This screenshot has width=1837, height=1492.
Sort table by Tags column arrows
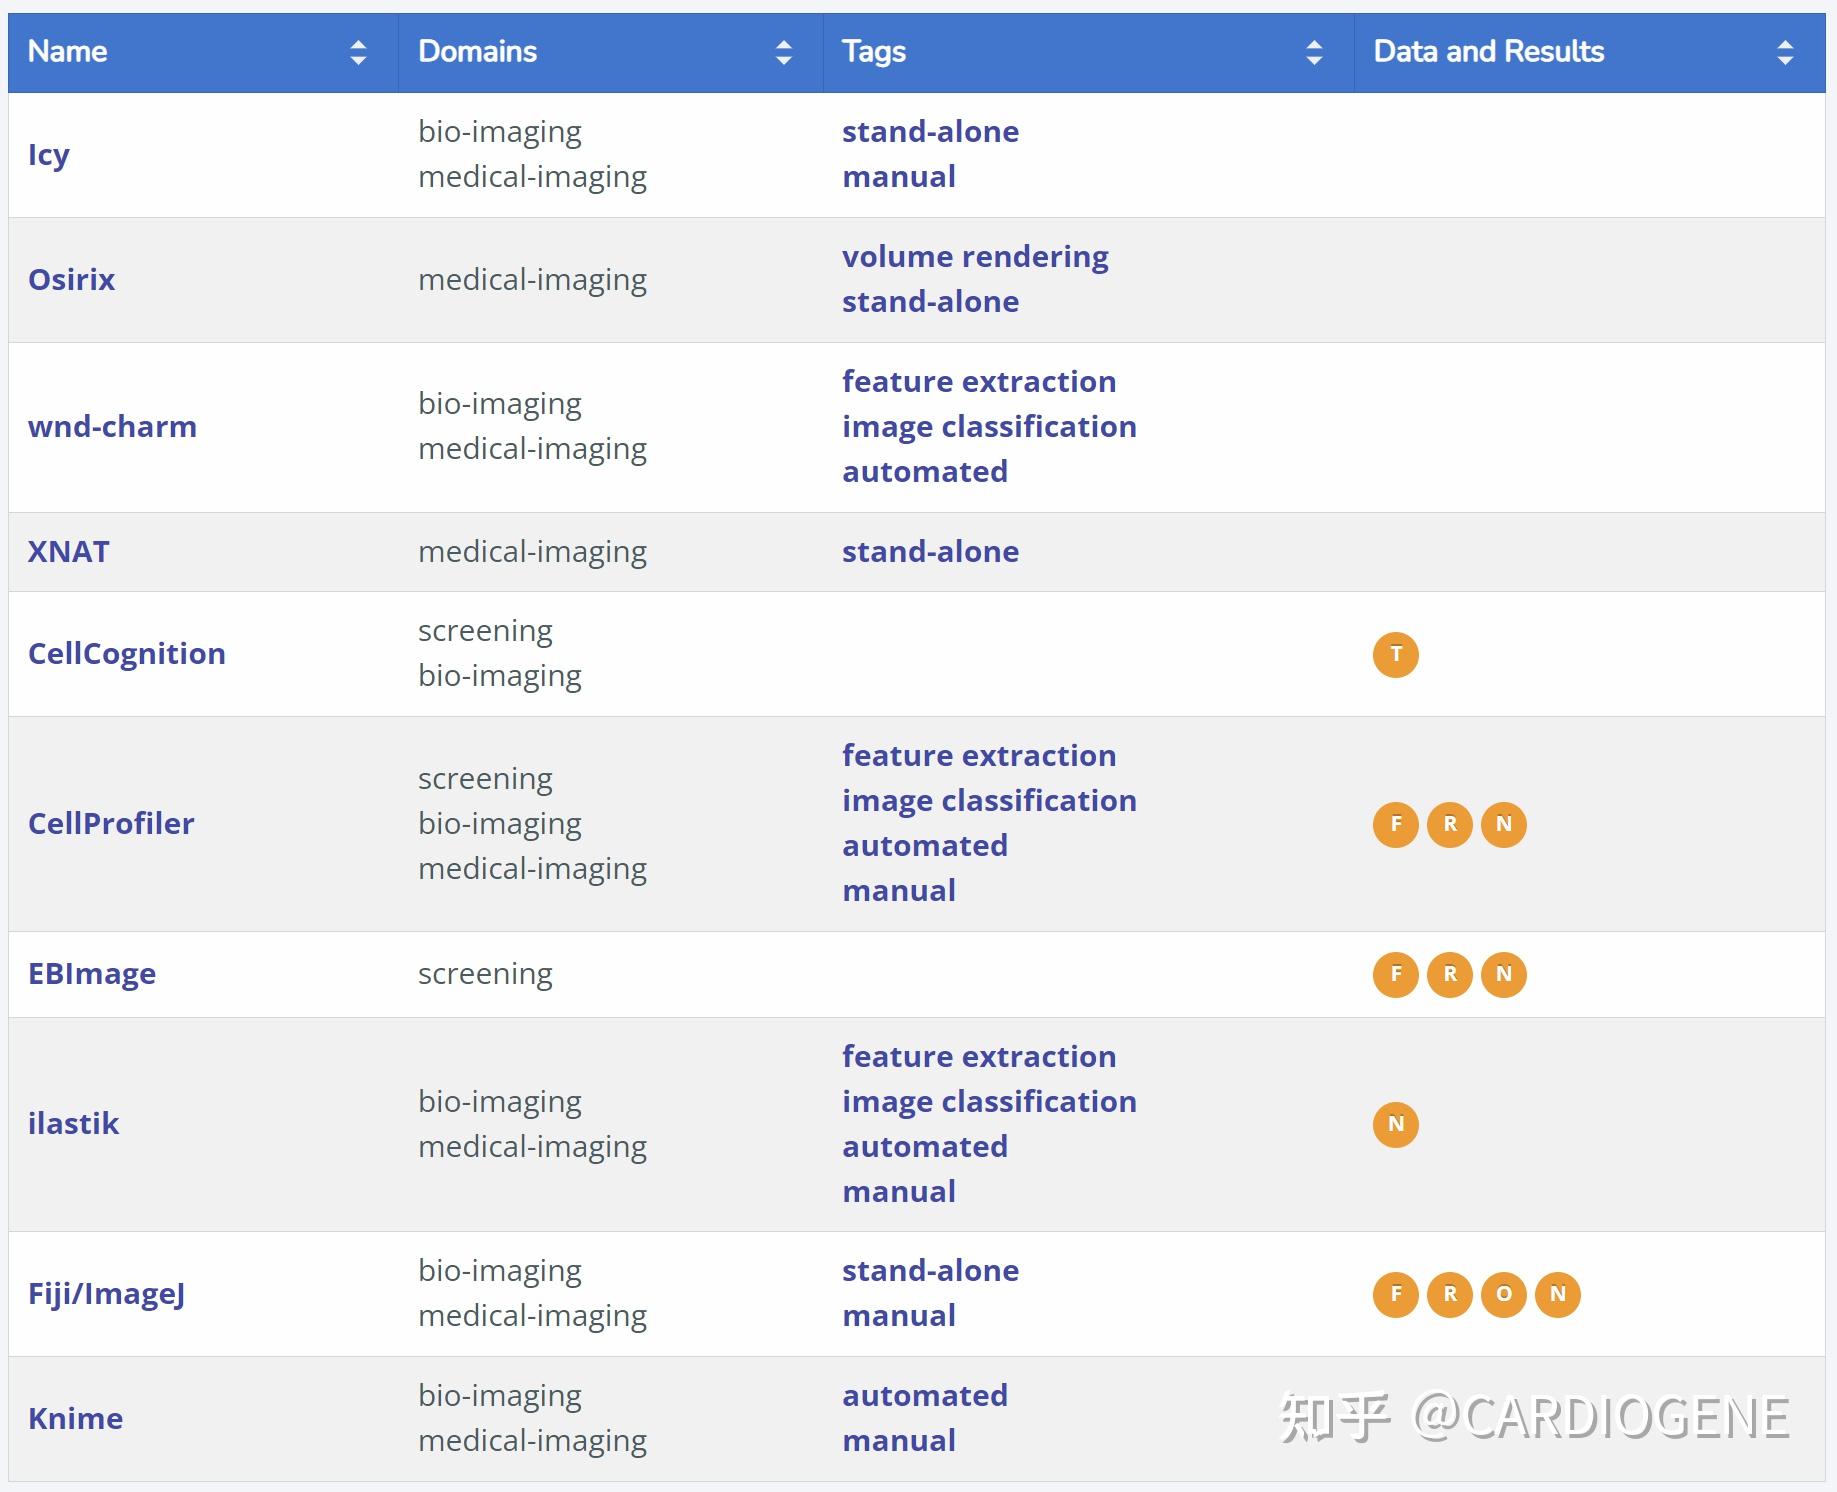[x=1314, y=53]
